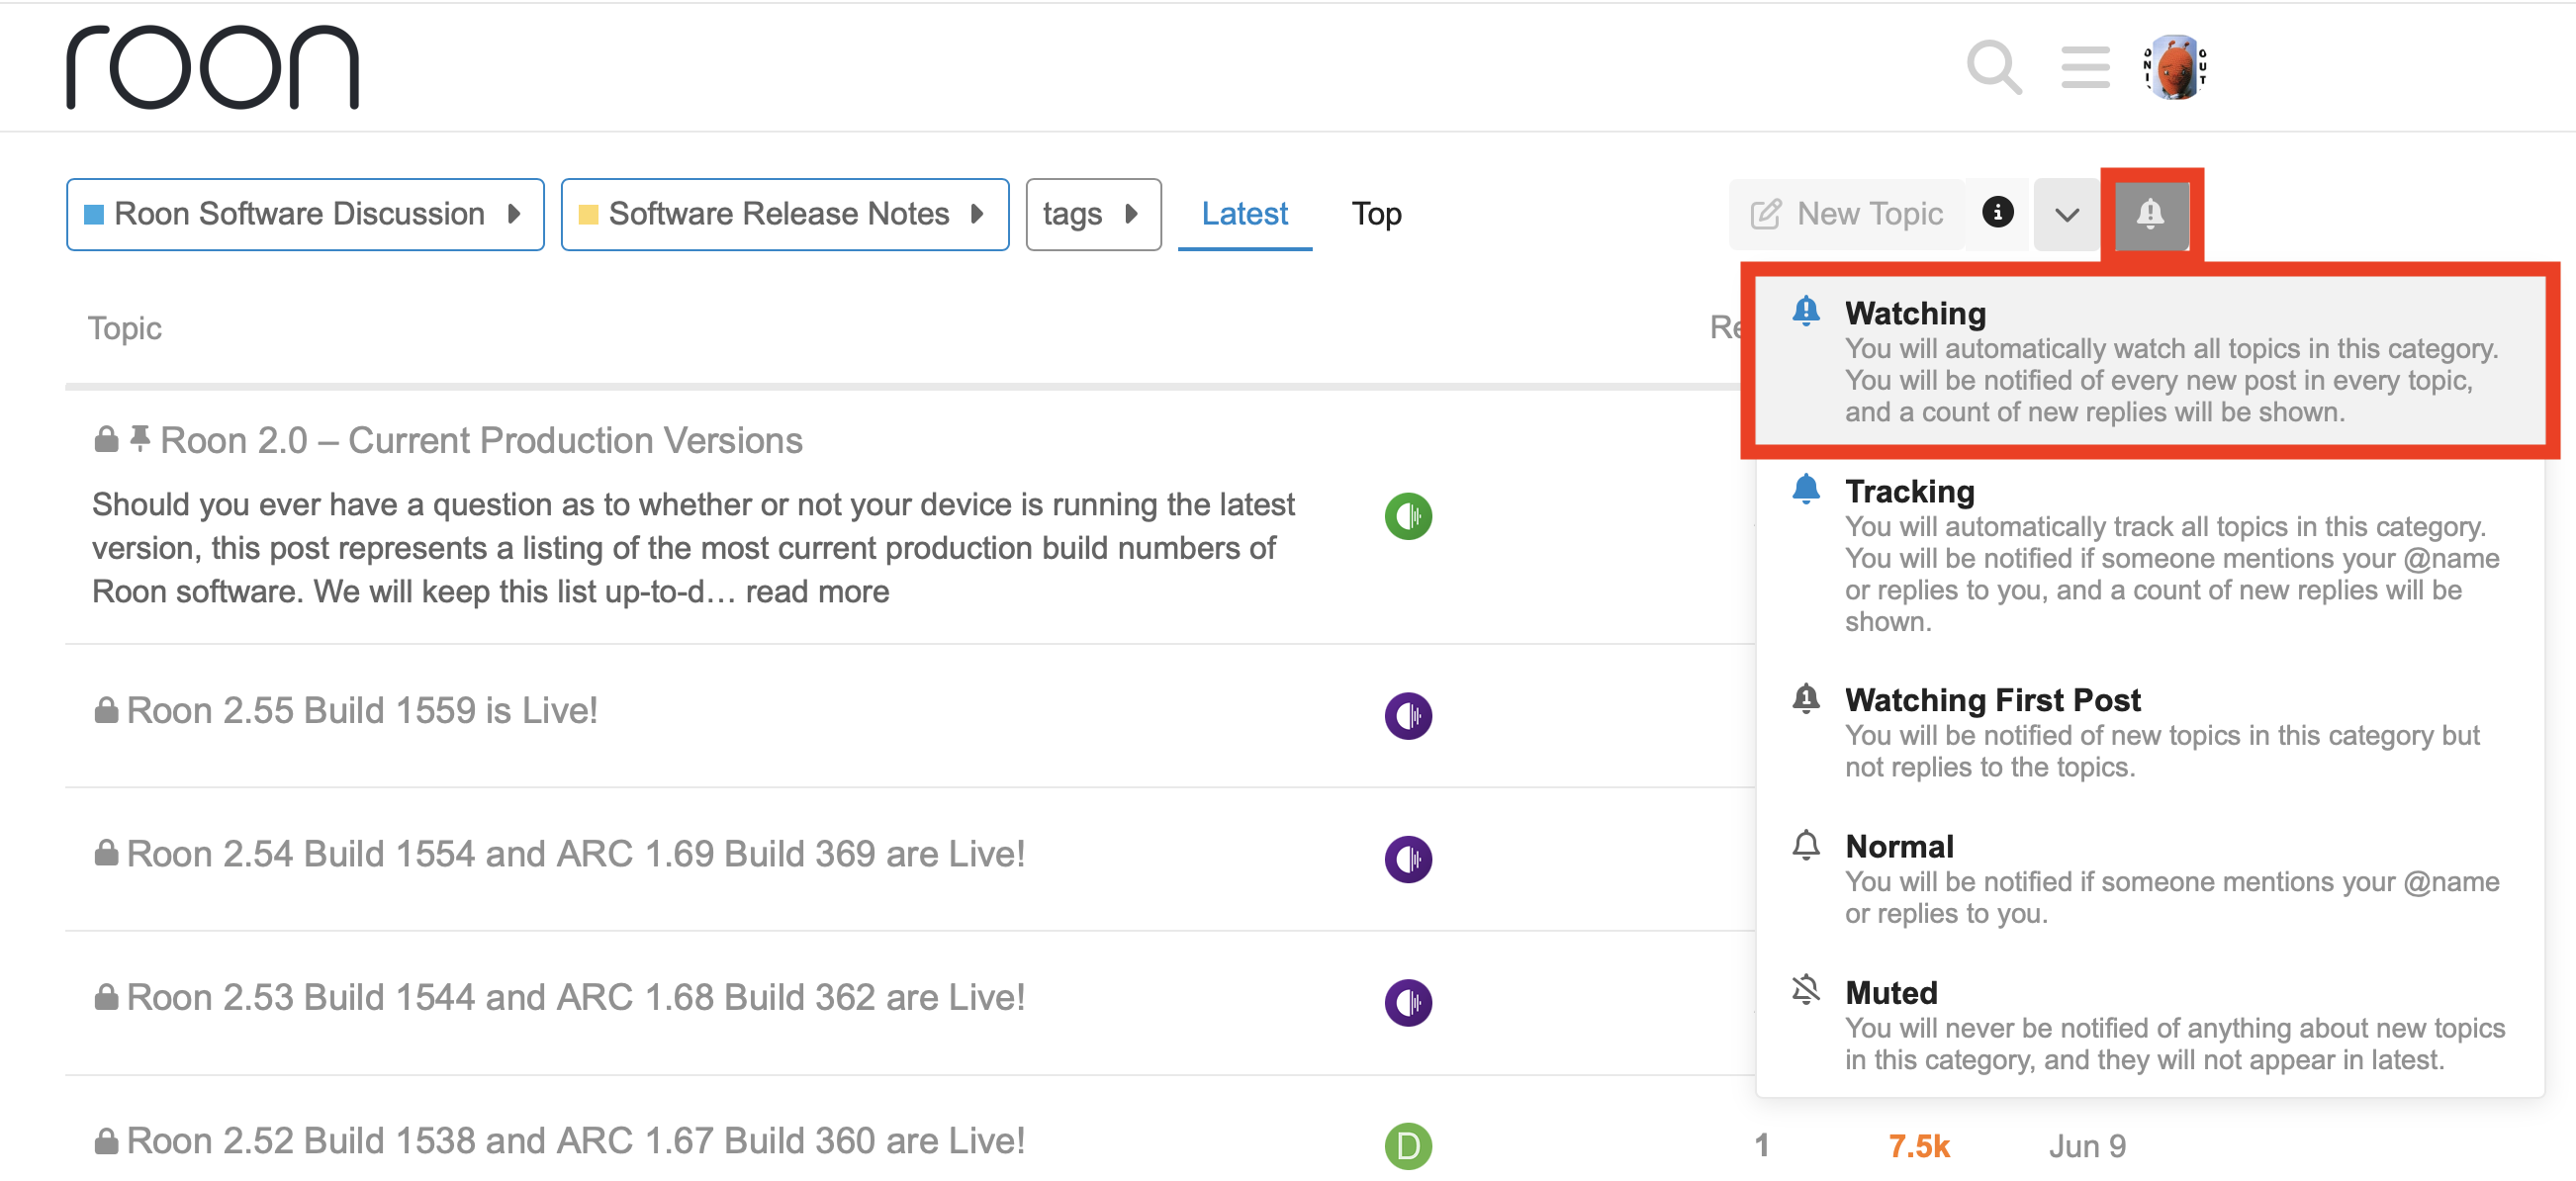The image size is (2576, 1181).
Task: Click the green poster avatar icon
Action: coord(1408,516)
